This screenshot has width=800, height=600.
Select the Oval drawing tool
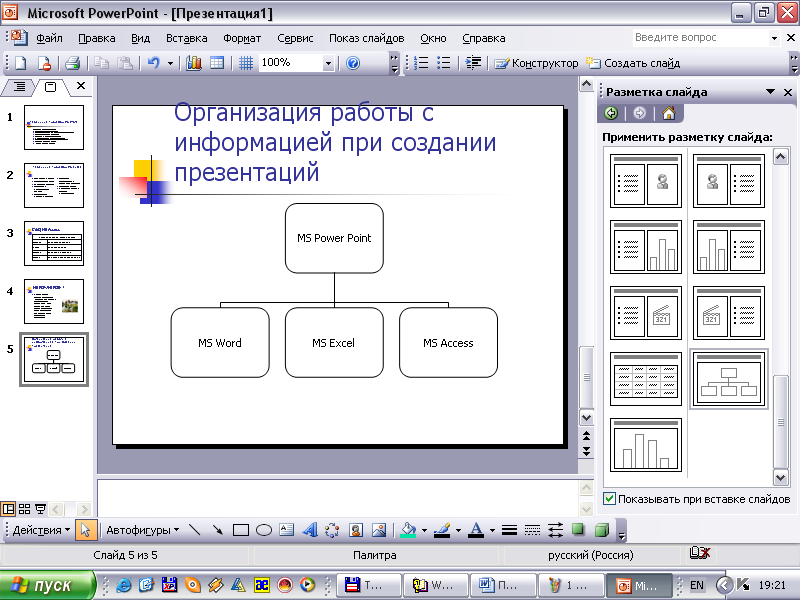pos(263,530)
